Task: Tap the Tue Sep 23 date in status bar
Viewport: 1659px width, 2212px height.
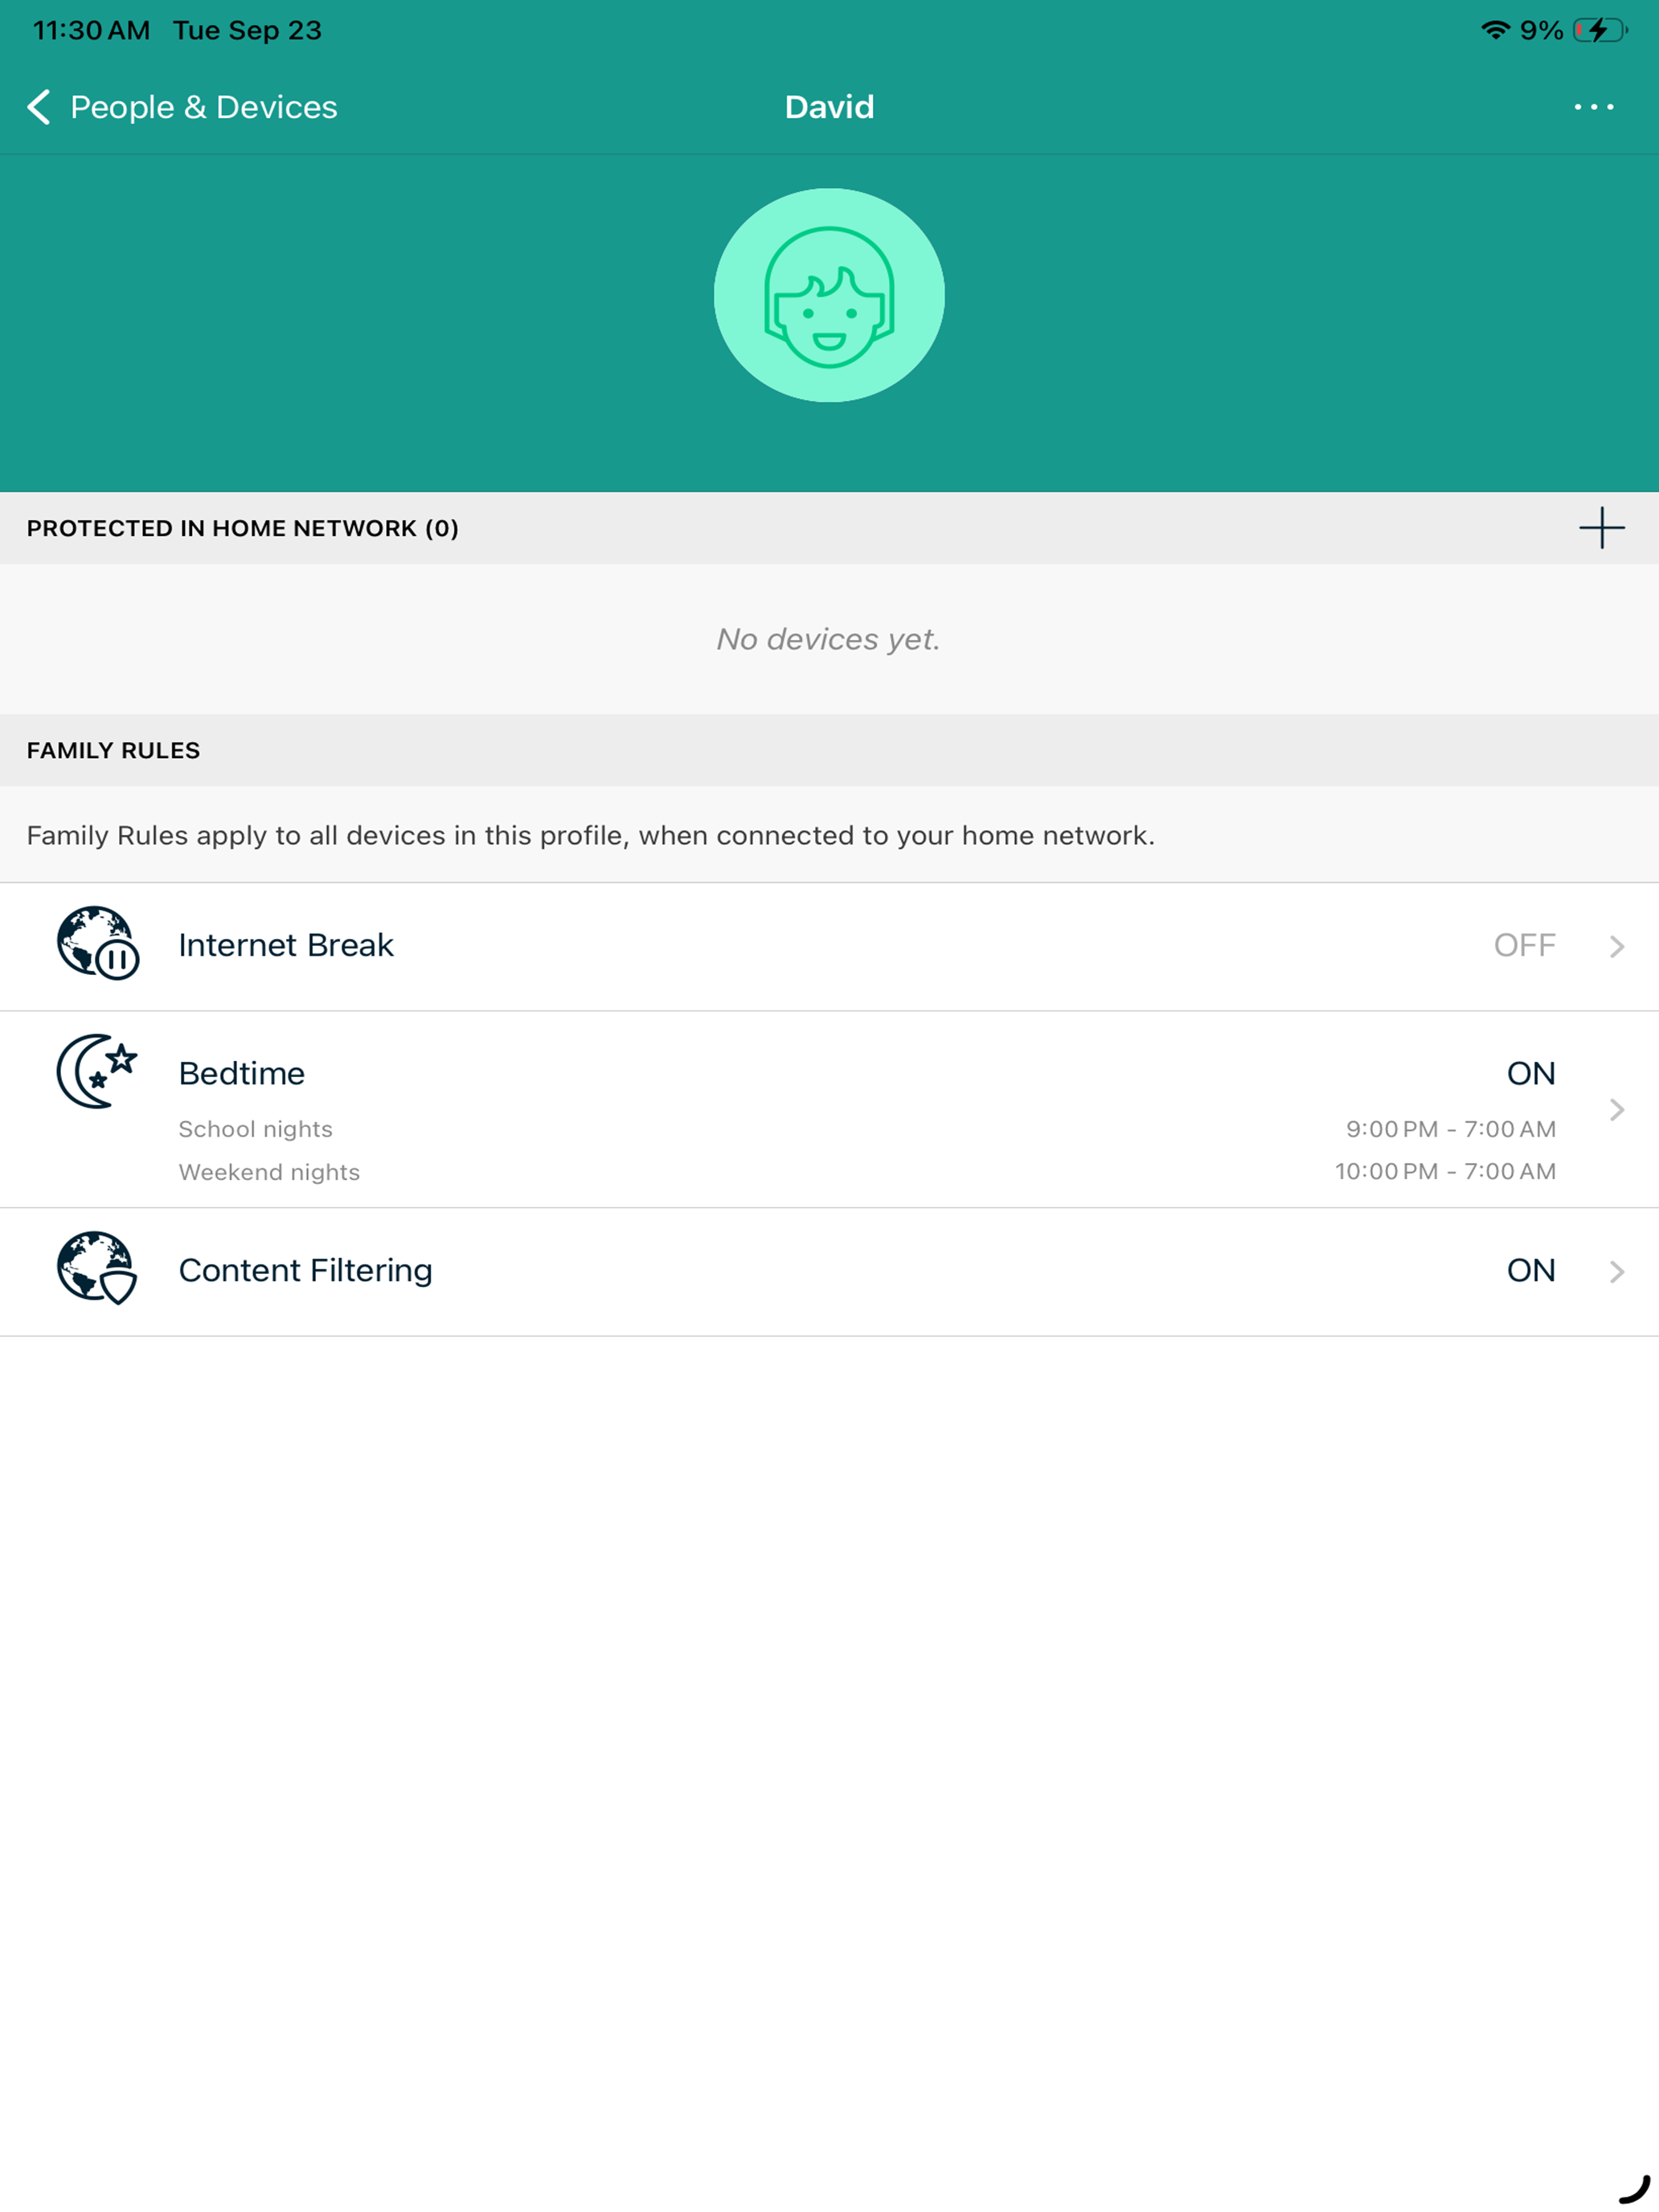Action: click(247, 30)
